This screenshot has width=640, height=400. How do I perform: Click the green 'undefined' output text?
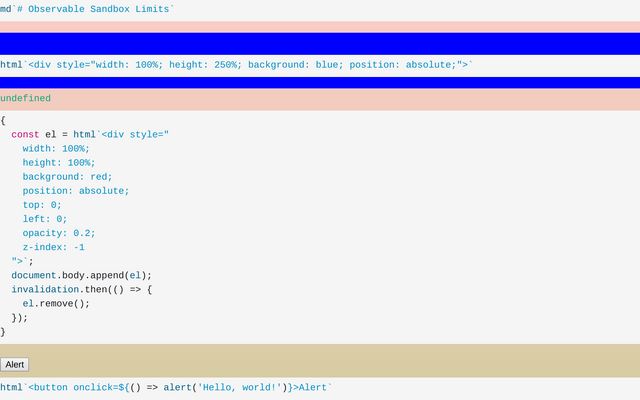25,98
